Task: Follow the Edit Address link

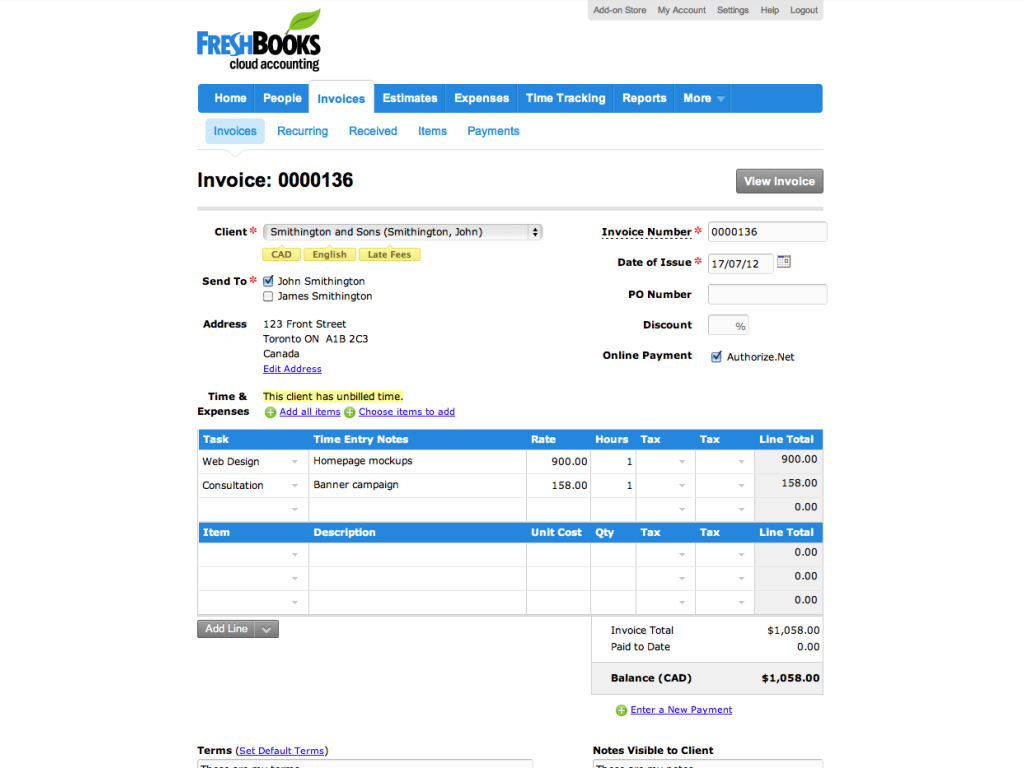Action: (292, 369)
